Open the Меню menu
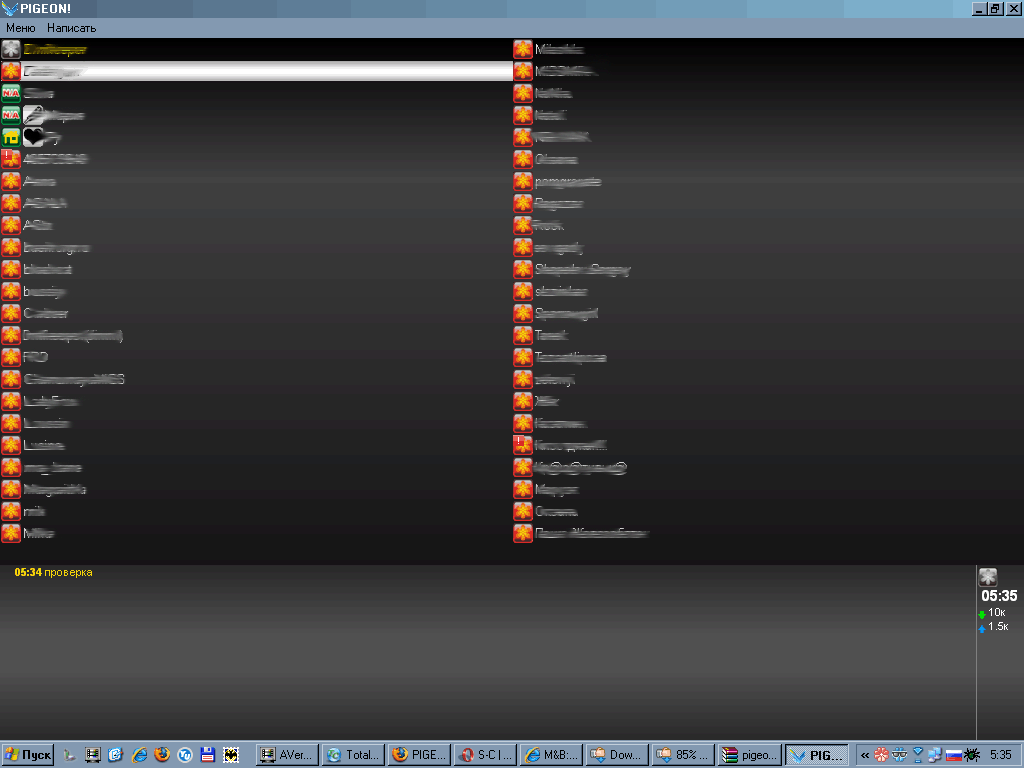This screenshot has width=1024, height=768. coord(21,28)
